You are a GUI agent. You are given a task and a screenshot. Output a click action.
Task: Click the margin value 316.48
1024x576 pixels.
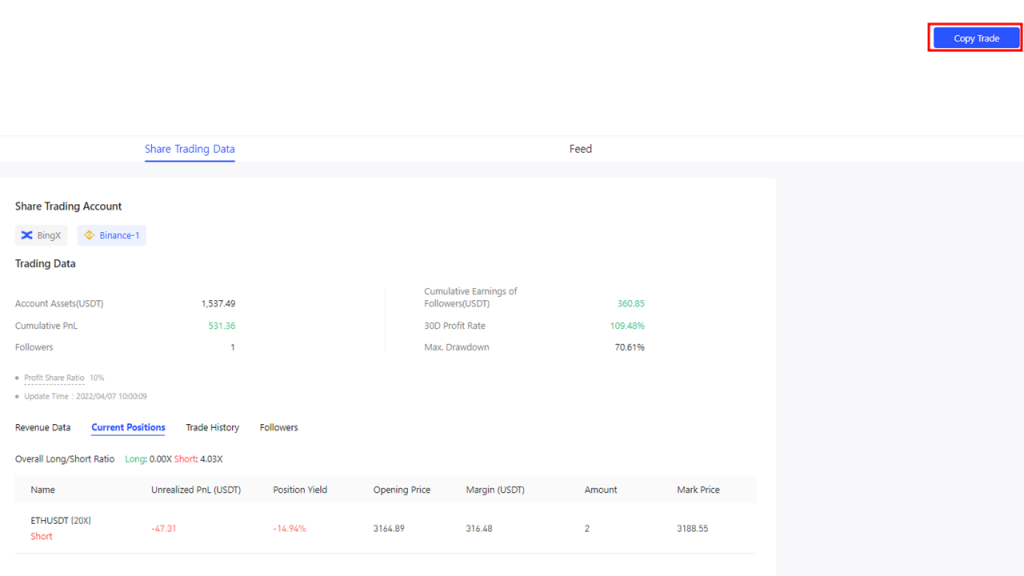pyautogui.click(x=479, y=528)
